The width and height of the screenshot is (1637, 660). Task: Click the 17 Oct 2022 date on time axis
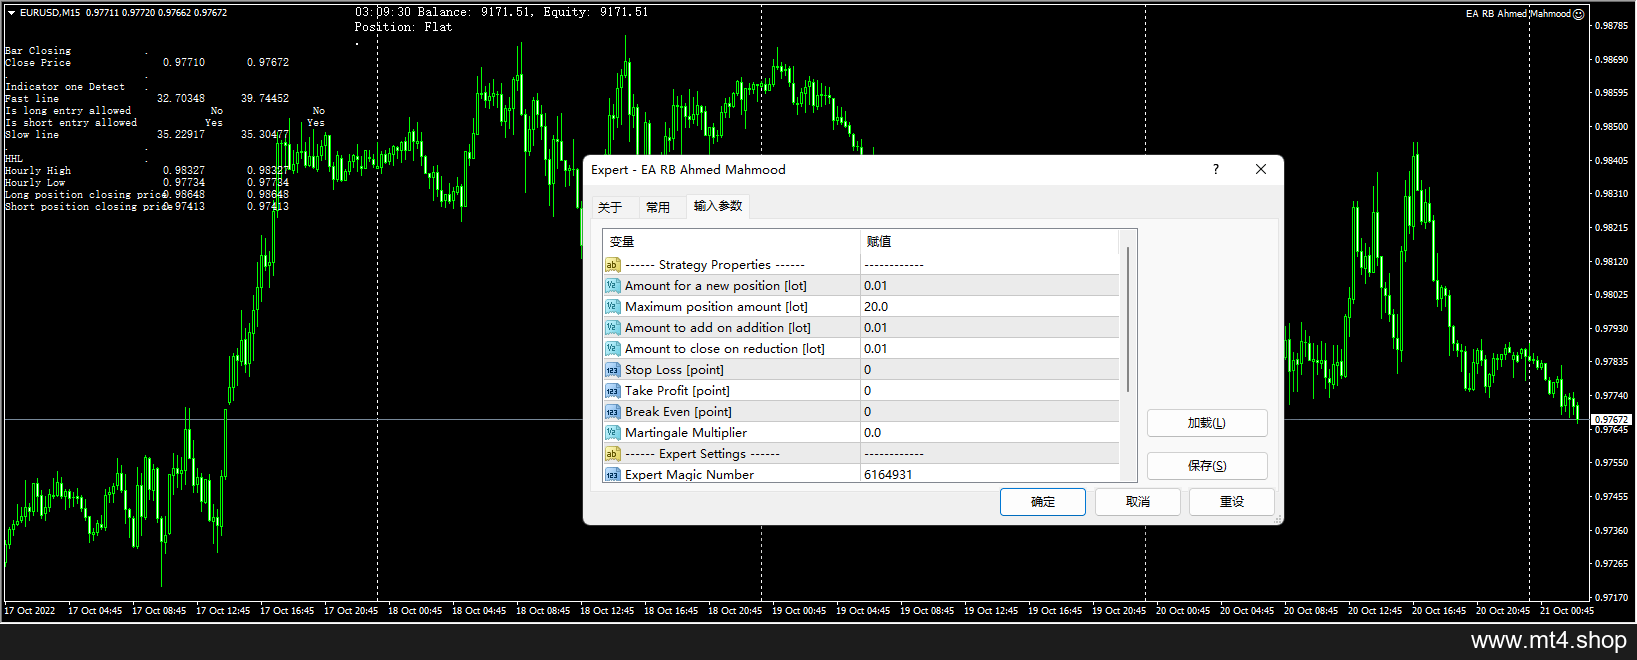pyautogui.click(x=30, y=610)
